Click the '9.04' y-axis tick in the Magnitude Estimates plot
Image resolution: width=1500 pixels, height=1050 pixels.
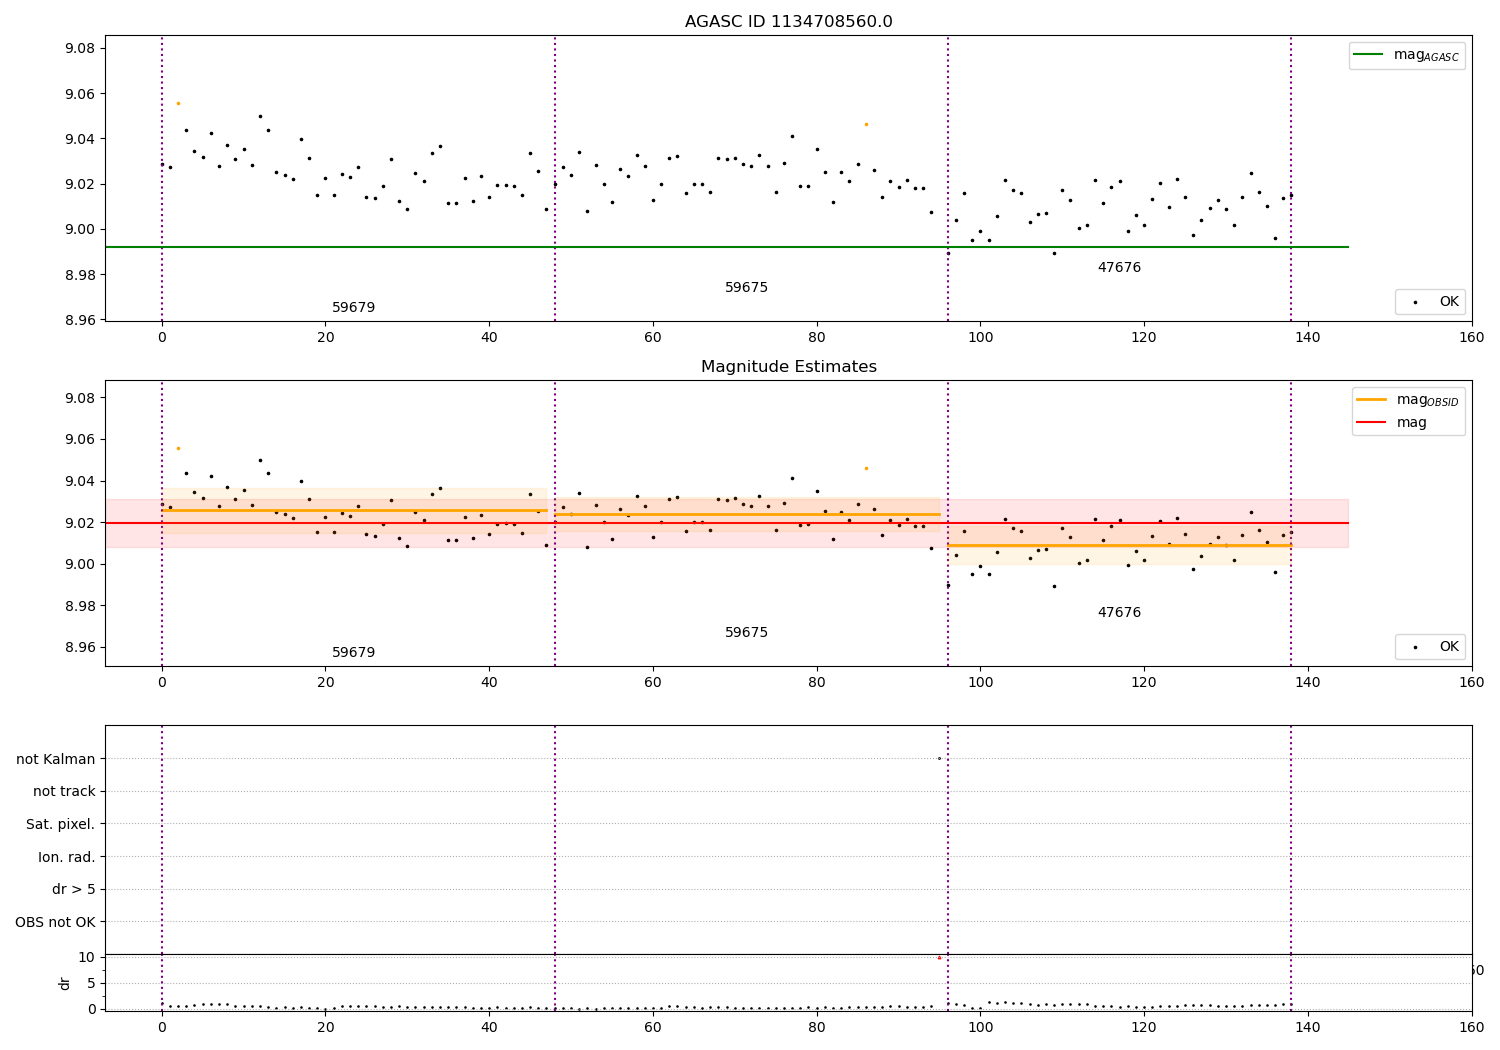coord(81,481)
